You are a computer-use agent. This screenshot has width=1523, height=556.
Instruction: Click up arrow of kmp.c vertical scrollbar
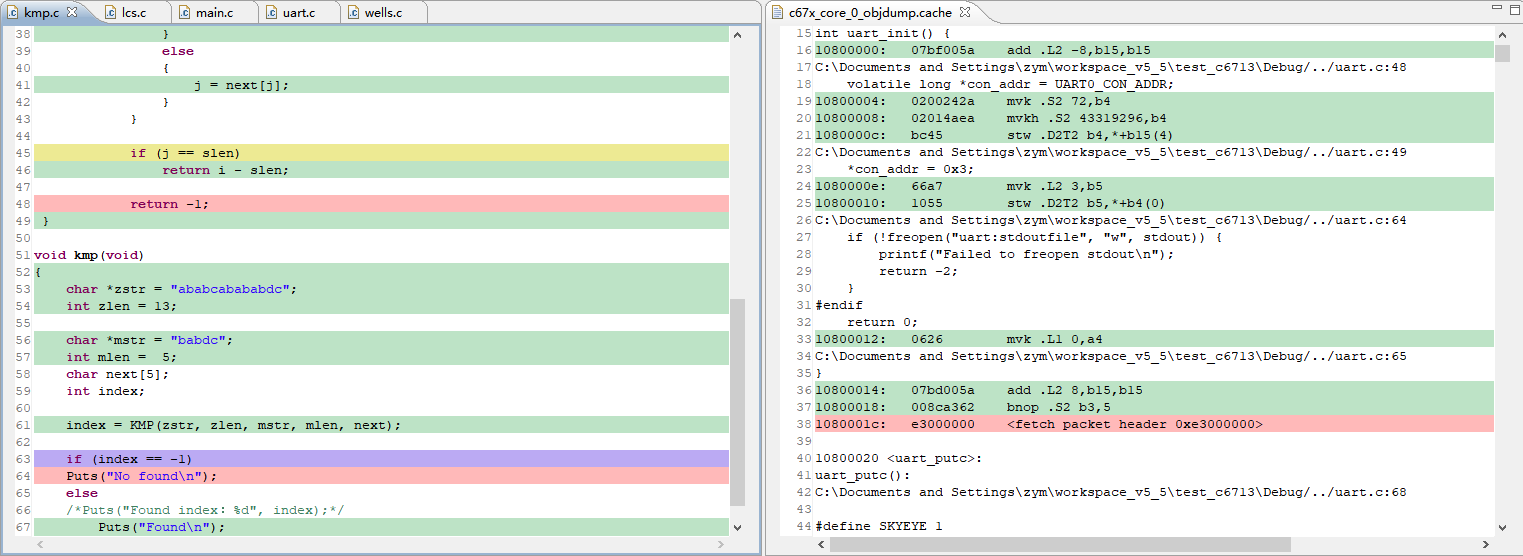point(738,34)
